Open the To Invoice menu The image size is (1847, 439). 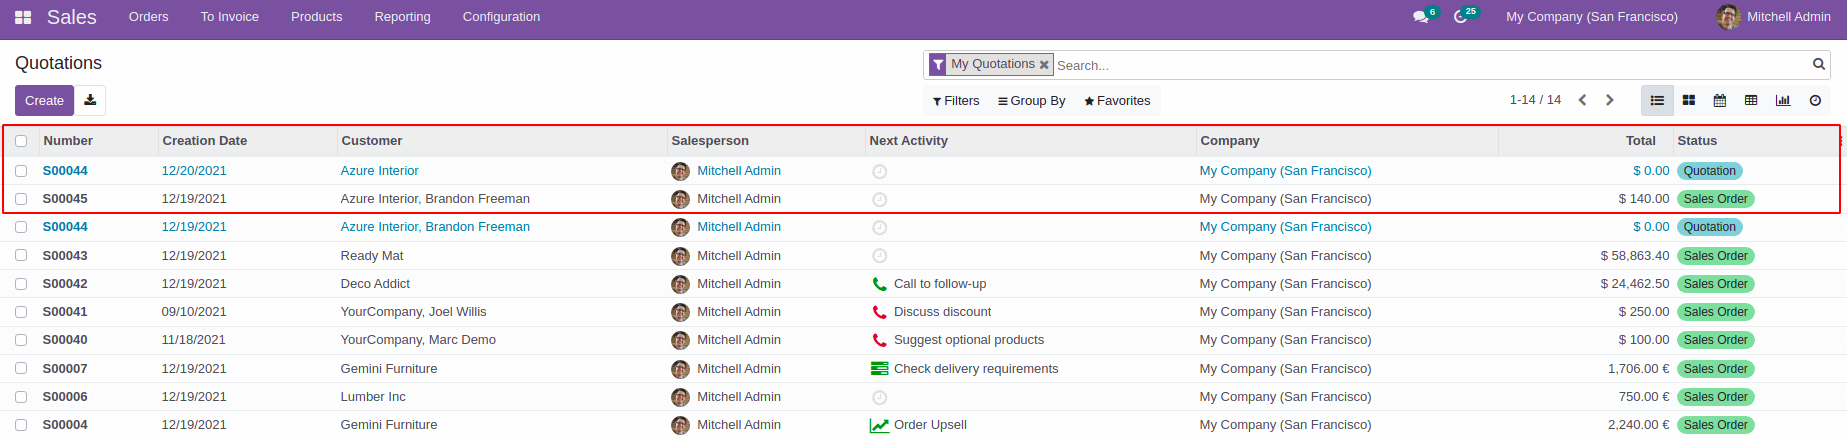[x=229, y=17]
